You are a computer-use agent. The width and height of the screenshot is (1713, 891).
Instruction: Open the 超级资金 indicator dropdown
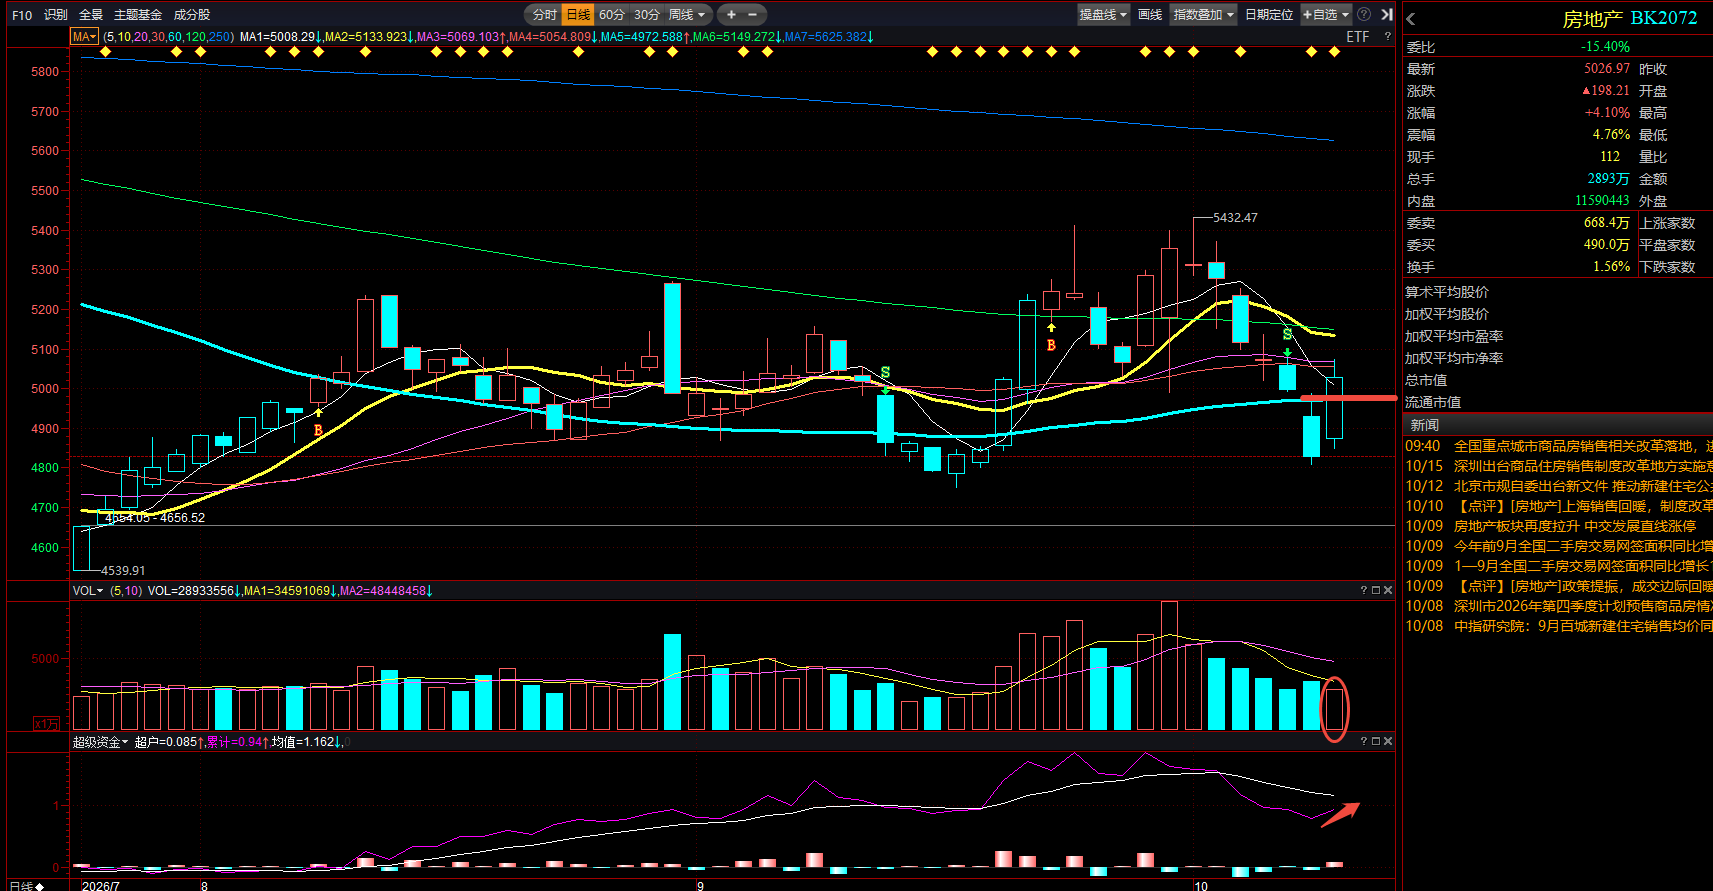click(x=100, y=741)
